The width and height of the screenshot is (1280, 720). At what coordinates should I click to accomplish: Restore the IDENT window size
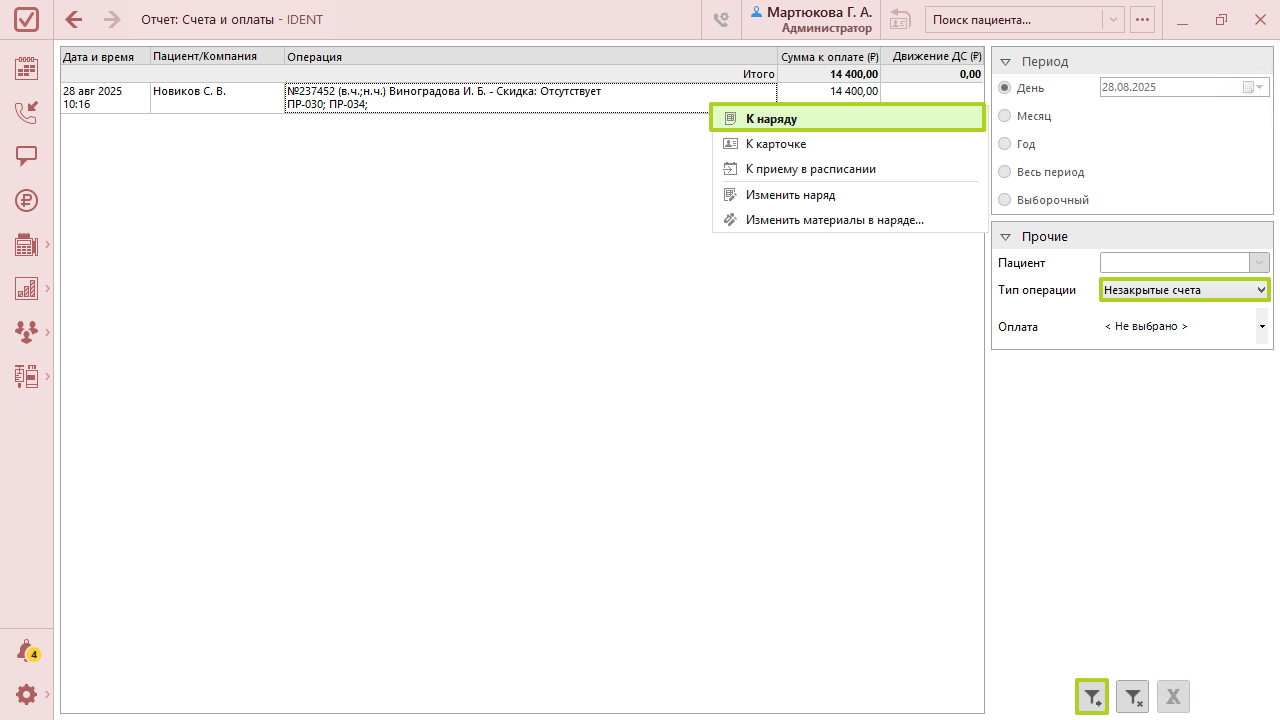coord(1221,20)
